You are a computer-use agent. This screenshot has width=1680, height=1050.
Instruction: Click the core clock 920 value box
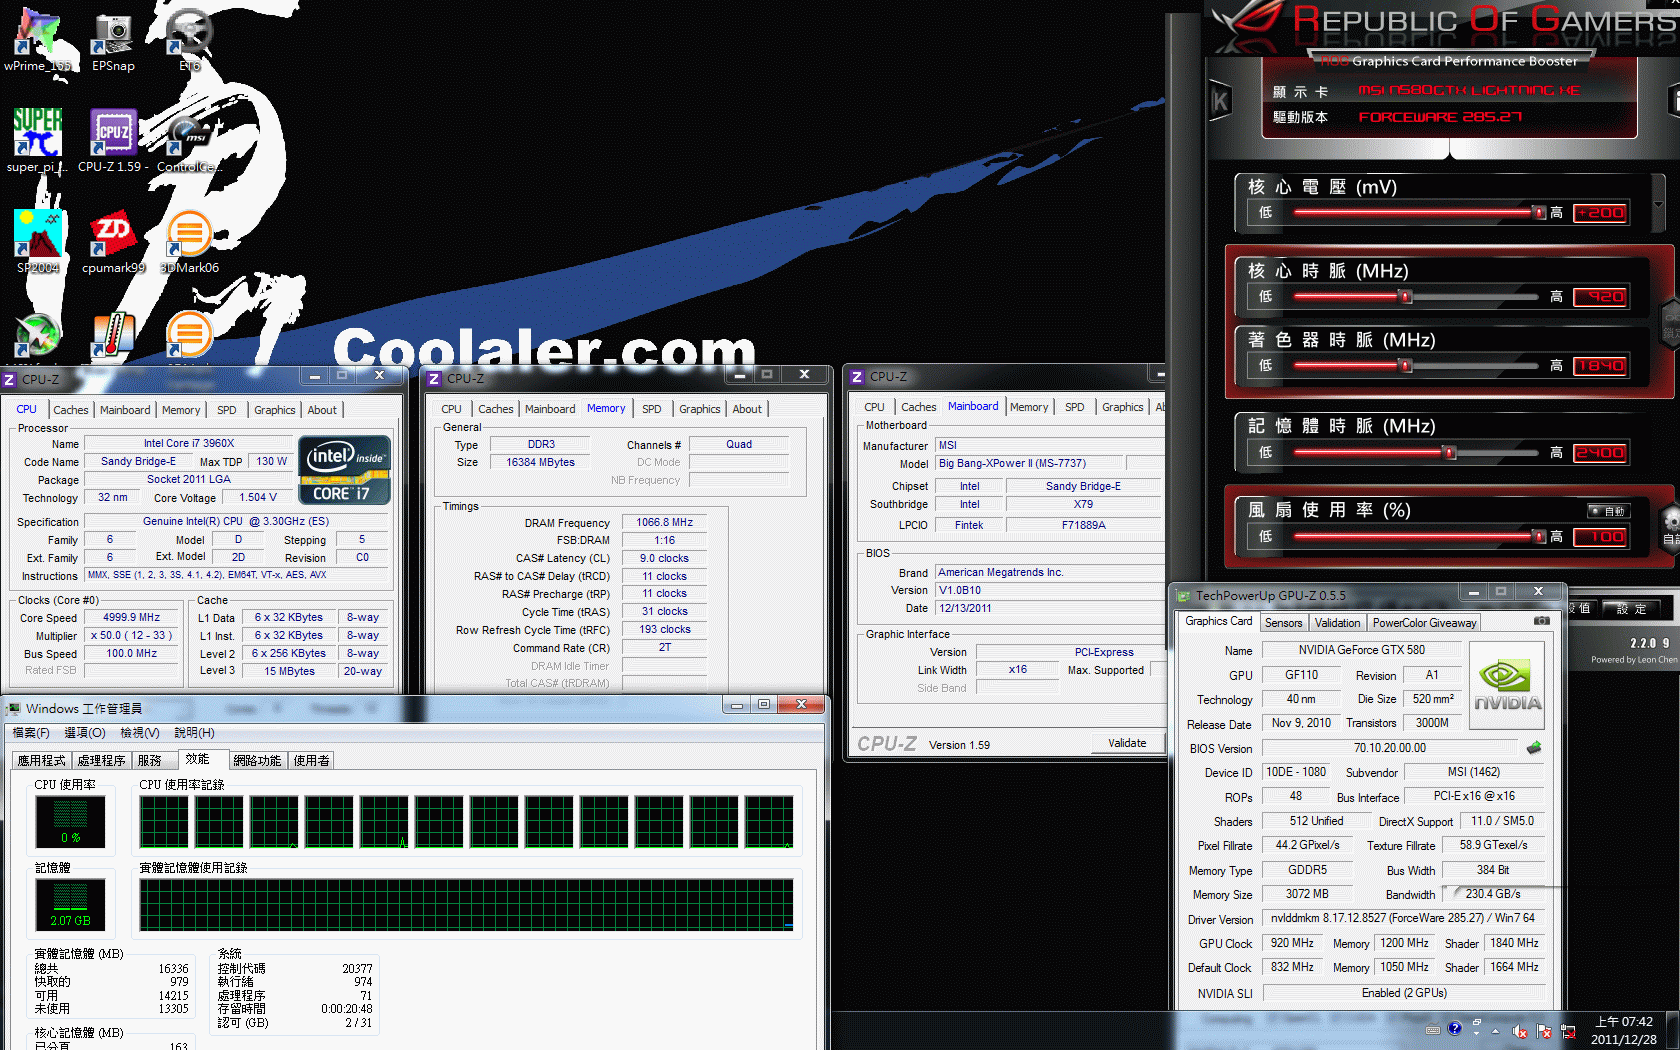[x=1600, y=297]
